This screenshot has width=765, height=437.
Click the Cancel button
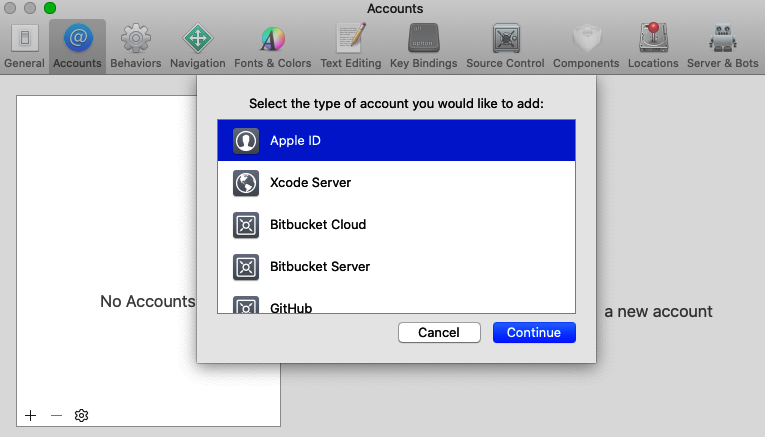439,333
